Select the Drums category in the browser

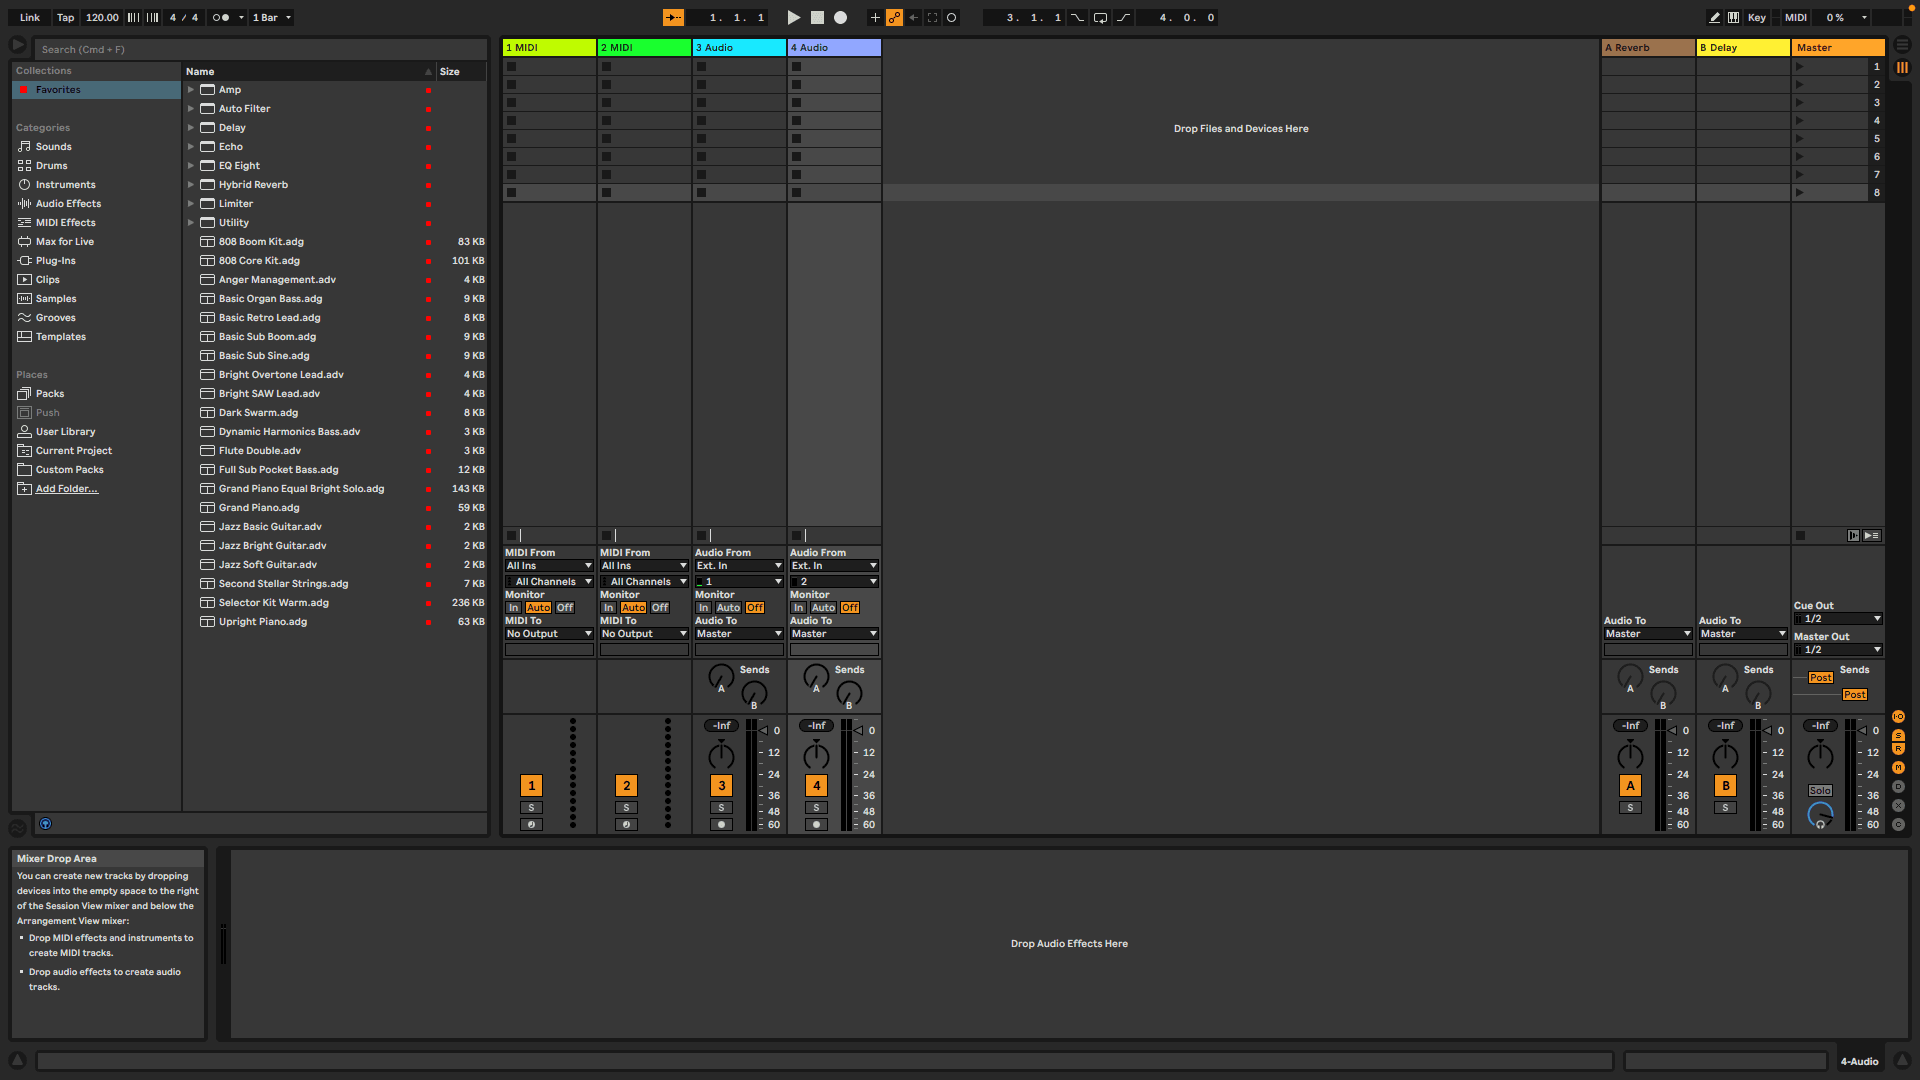[51, 166]
